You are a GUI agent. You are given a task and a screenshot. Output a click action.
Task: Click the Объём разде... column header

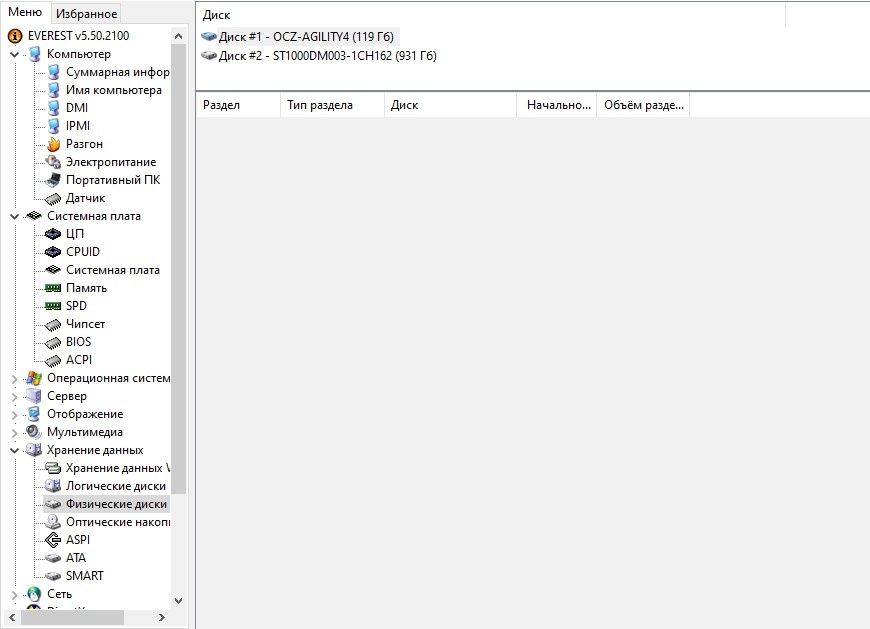coord(643,105)
